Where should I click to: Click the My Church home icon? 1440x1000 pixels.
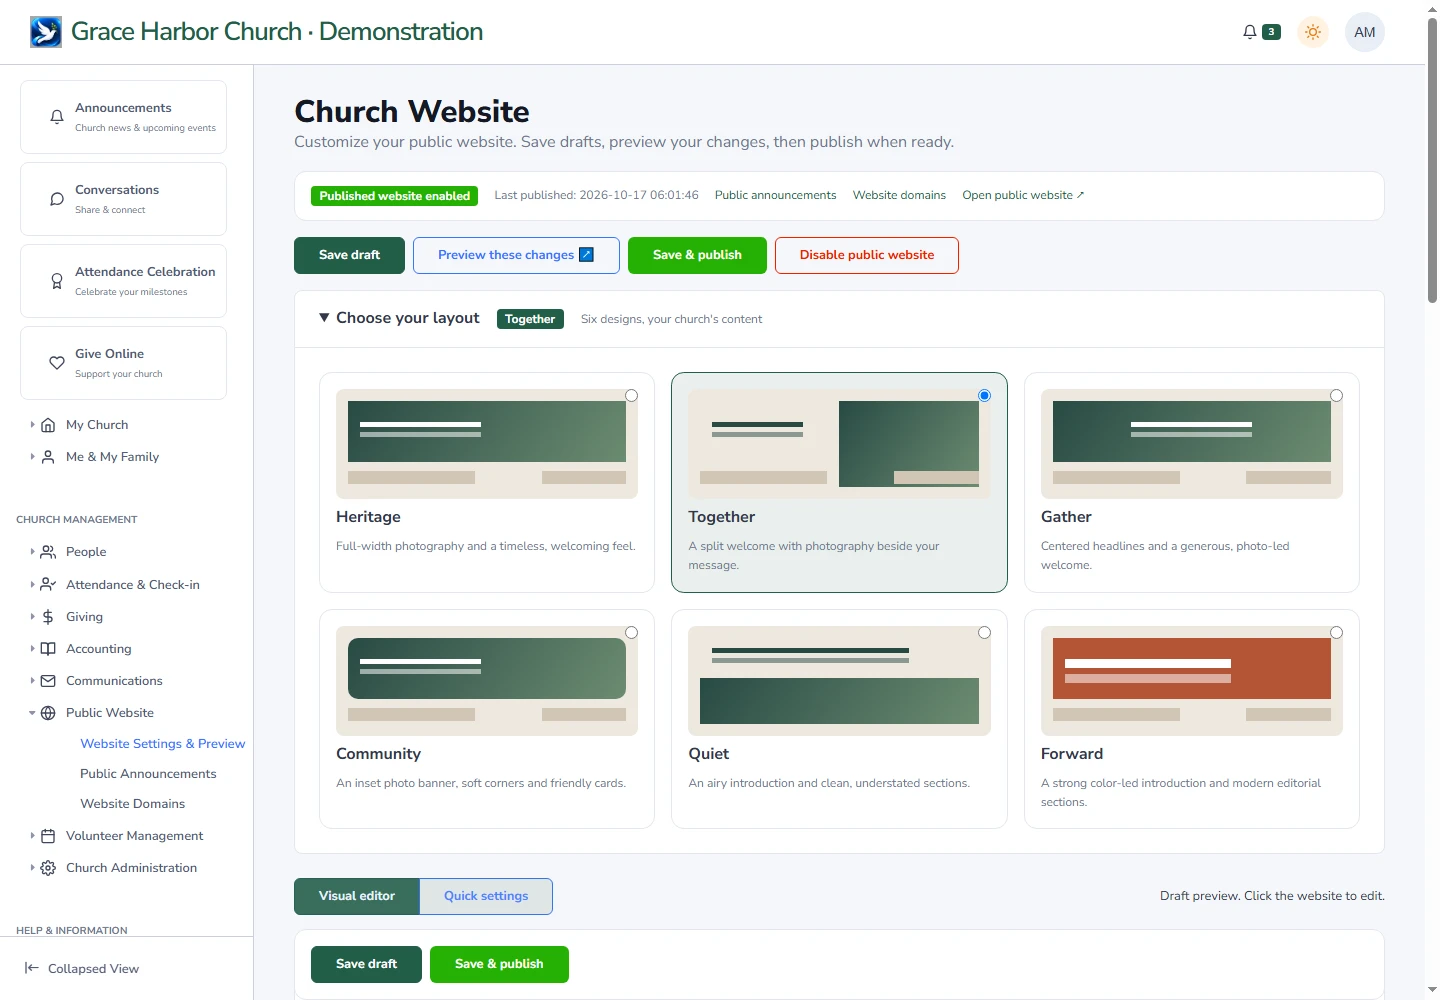pos(48,425)
